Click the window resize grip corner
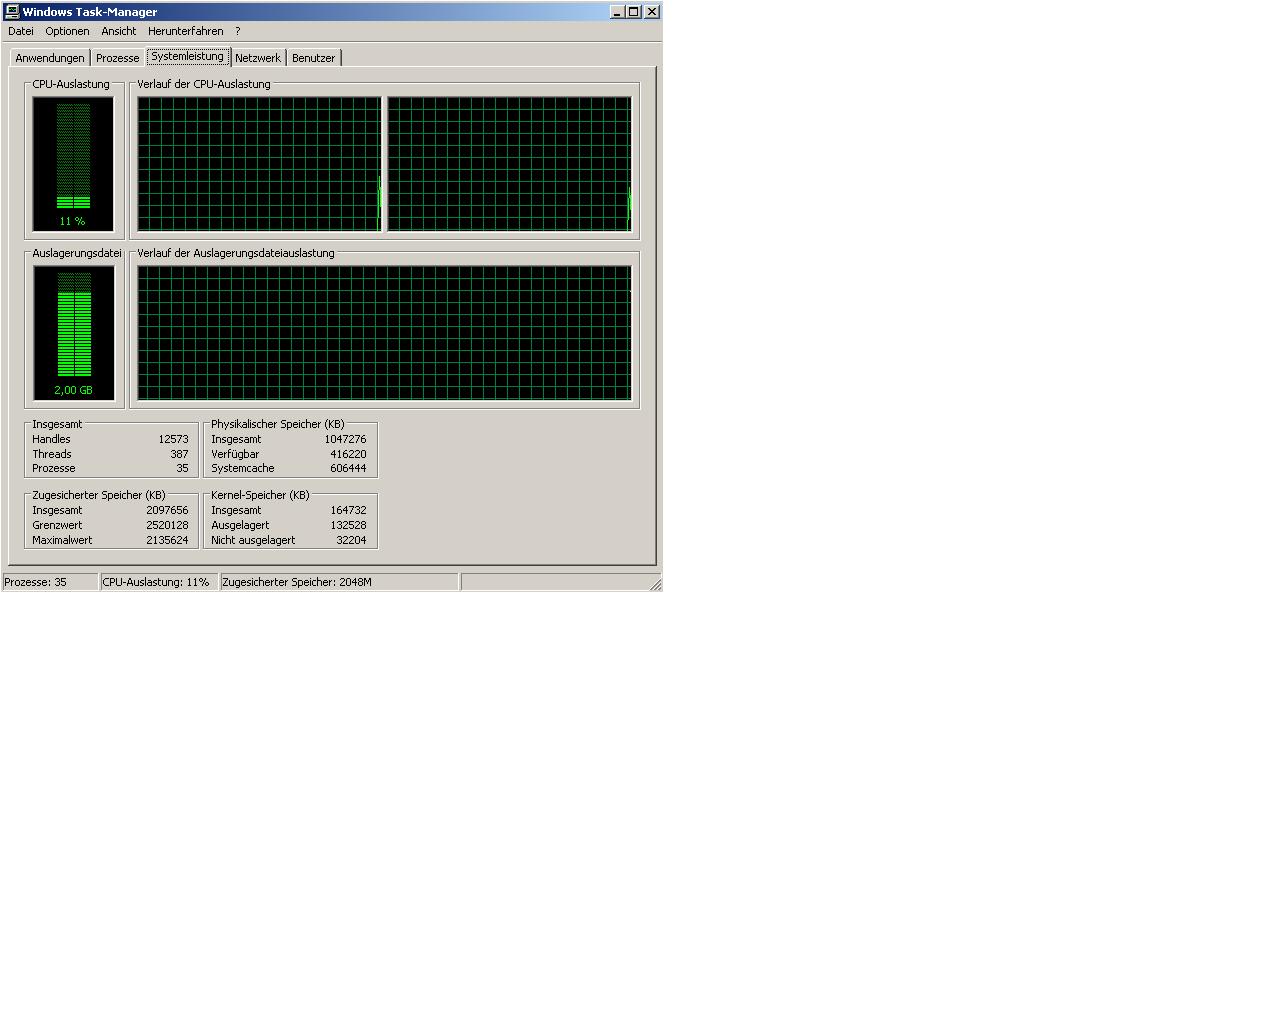This screenshot has width=1280, height=1024. click(x=655, y=584)
